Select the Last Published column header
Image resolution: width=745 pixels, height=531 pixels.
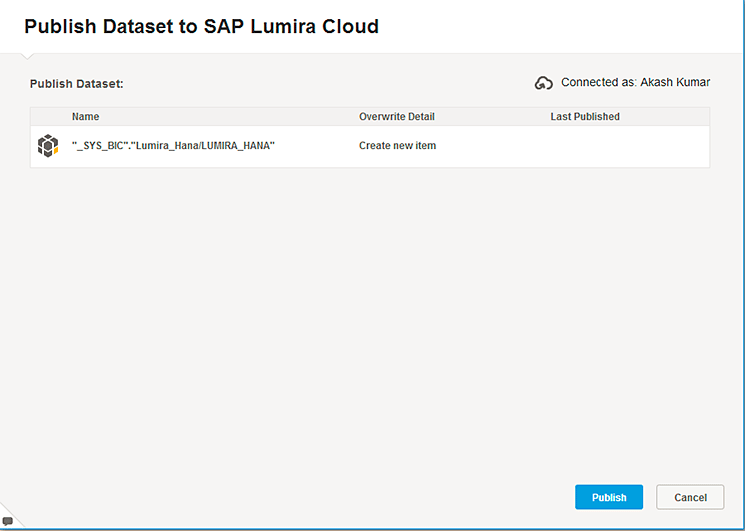(585, 117)
